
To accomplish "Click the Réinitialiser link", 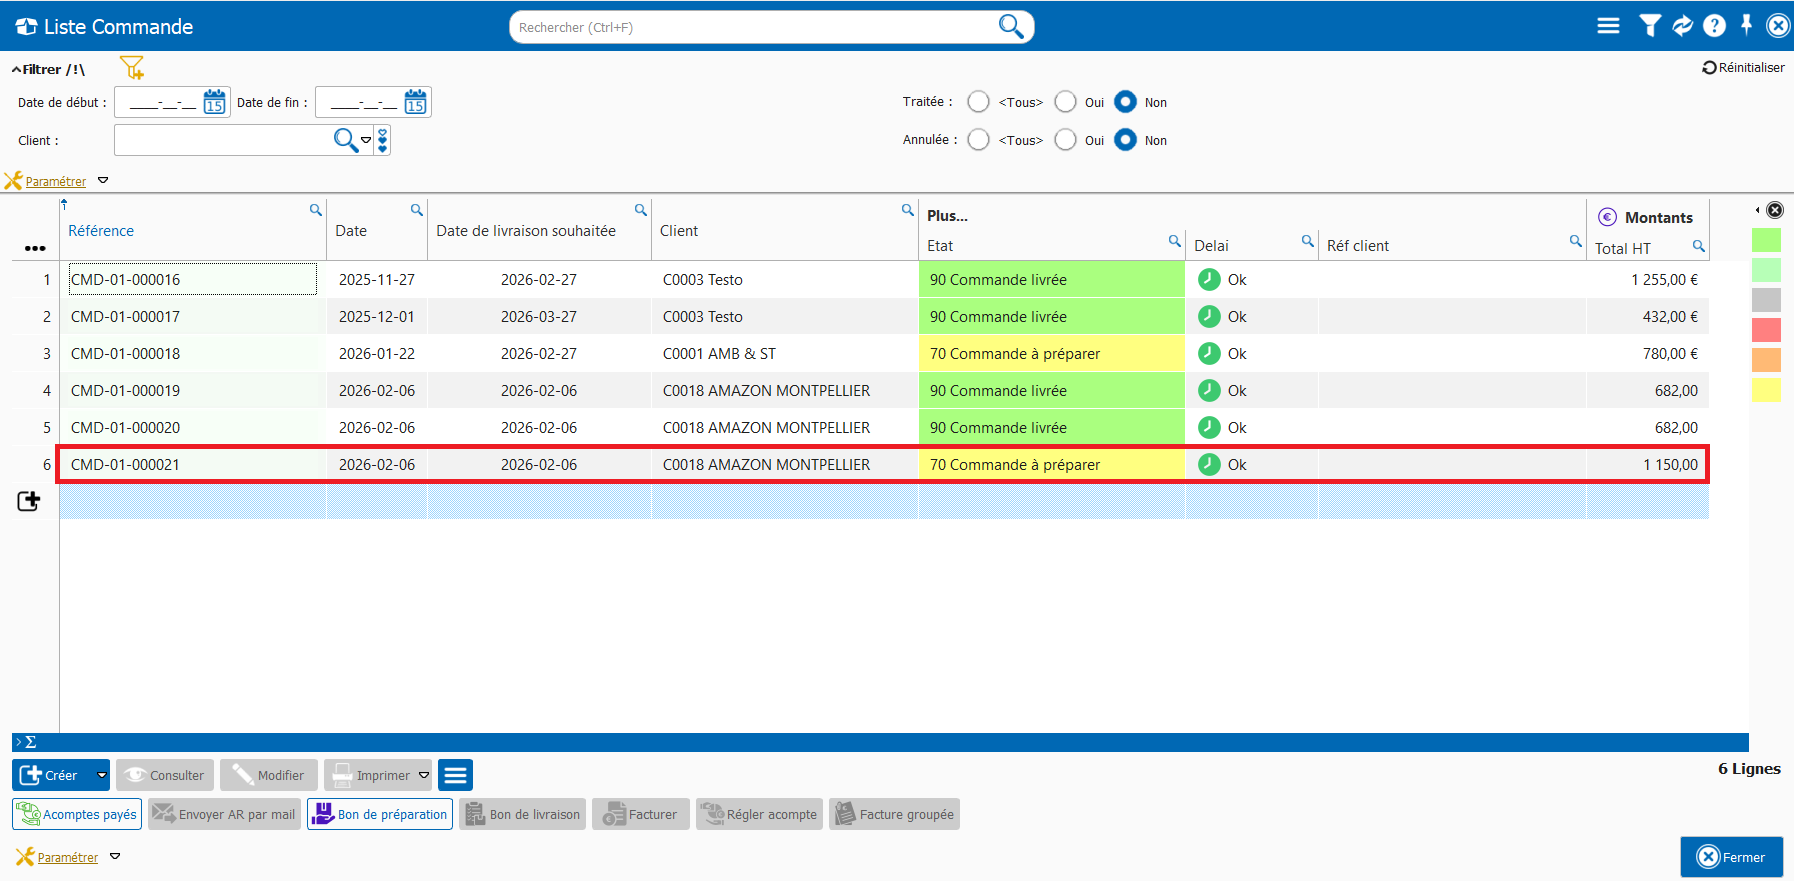I will click(x=1743, y=68).
